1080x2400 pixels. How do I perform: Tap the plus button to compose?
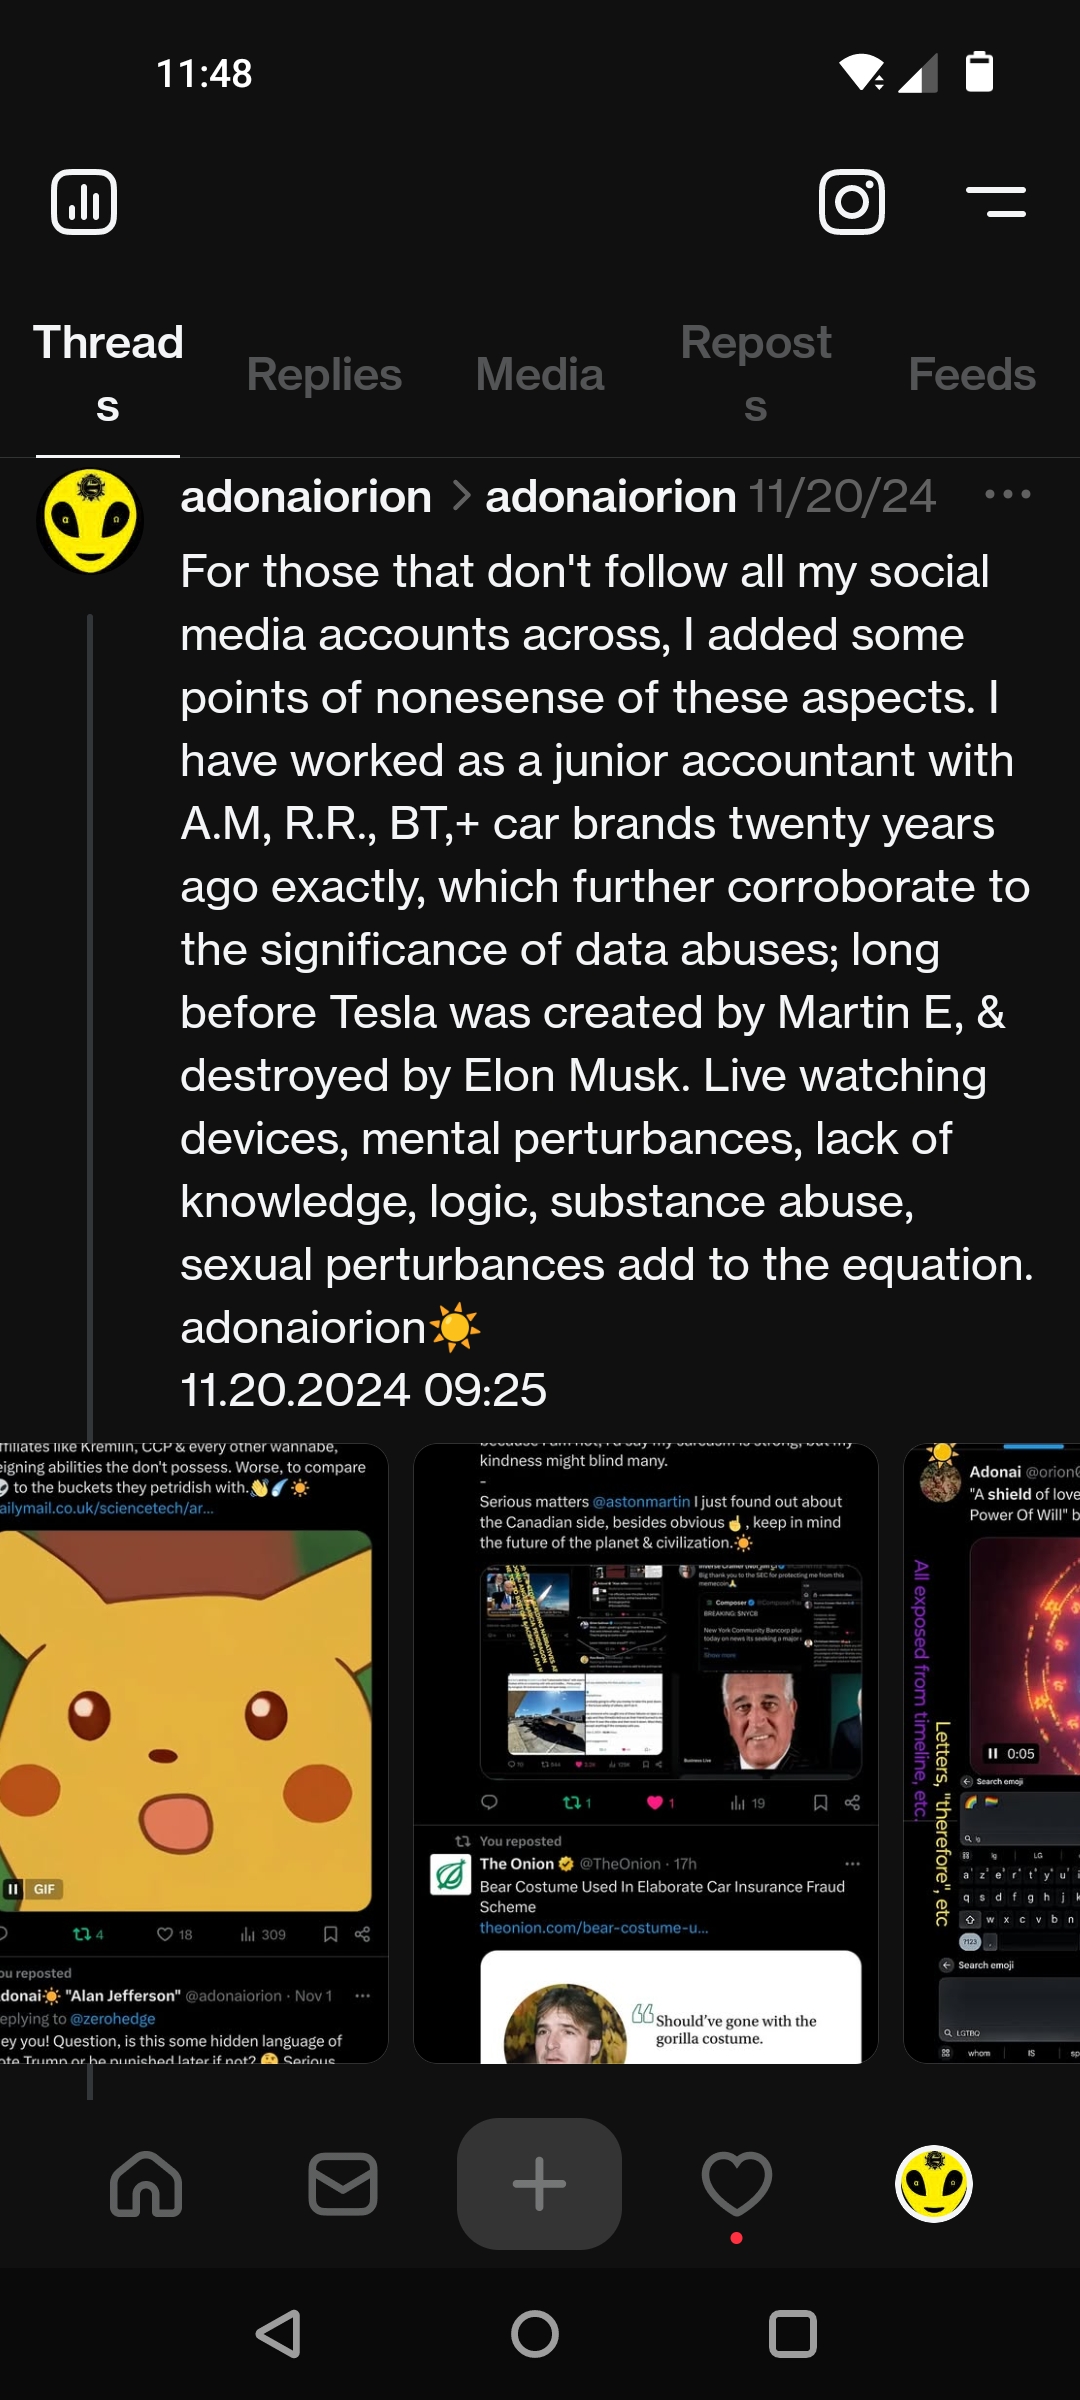click(539, 2184)
